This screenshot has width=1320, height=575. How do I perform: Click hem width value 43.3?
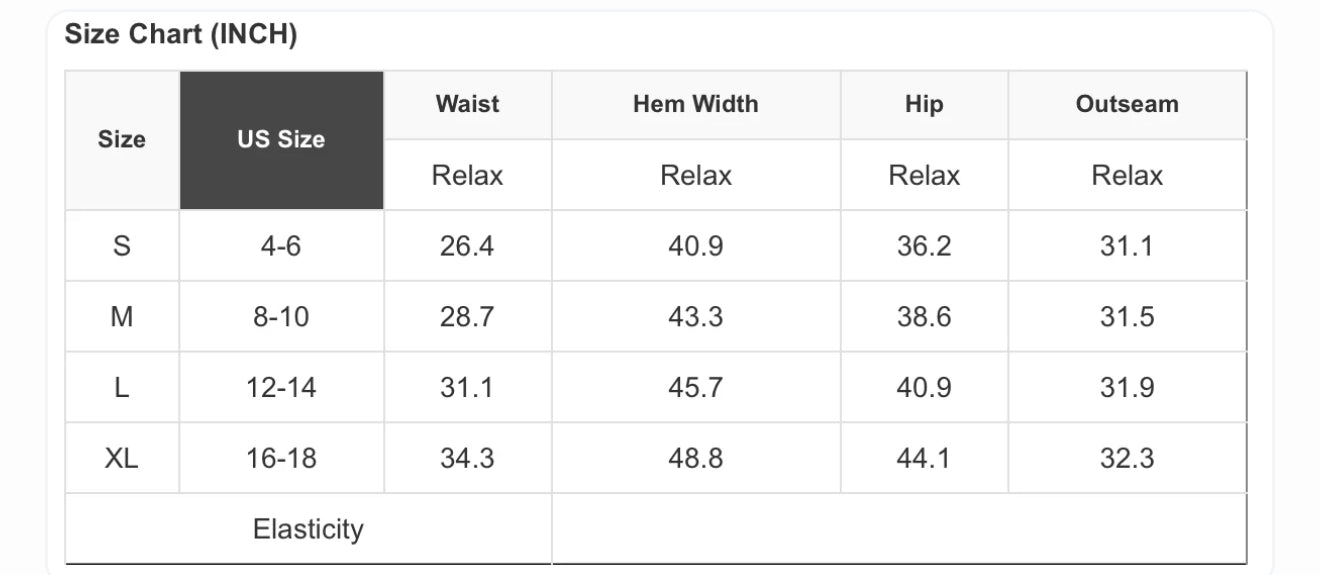point(695,317)
